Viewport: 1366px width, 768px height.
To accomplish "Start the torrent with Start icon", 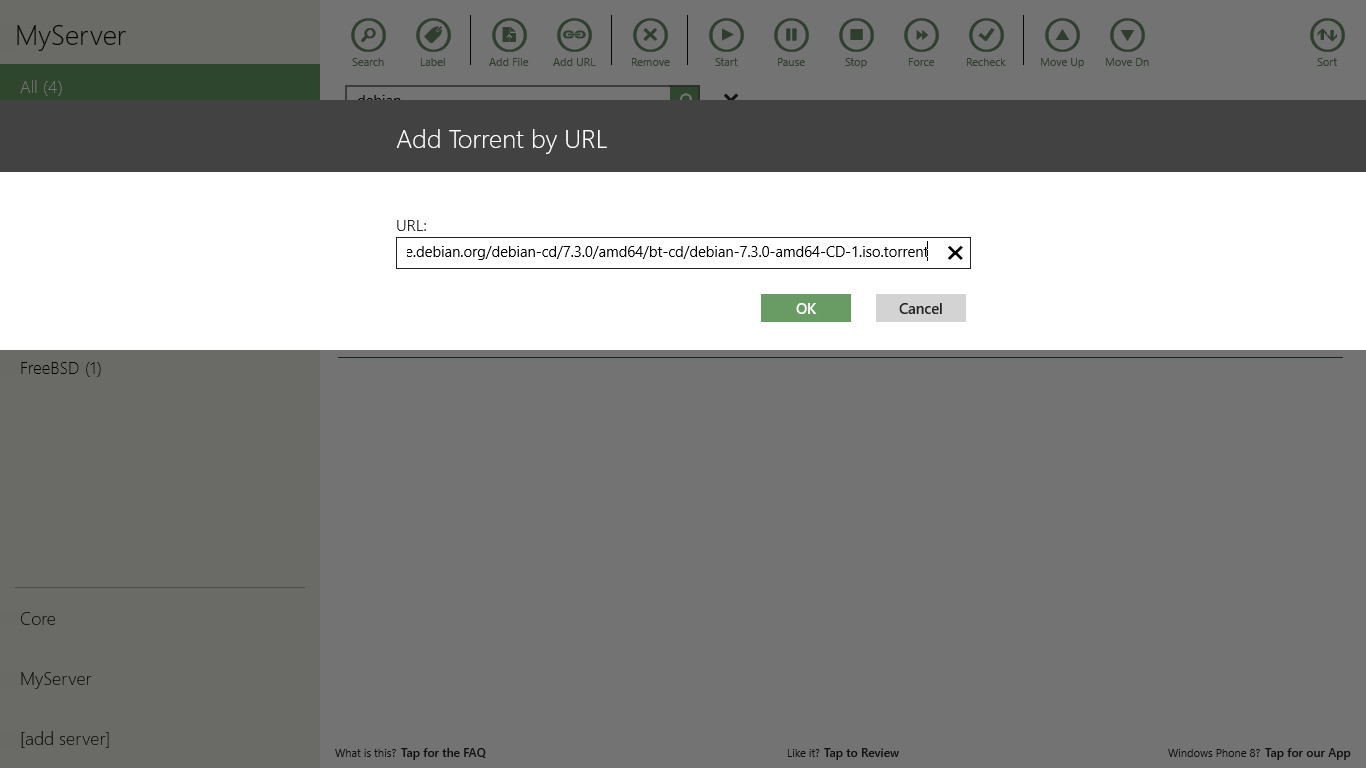I will 726,35.
